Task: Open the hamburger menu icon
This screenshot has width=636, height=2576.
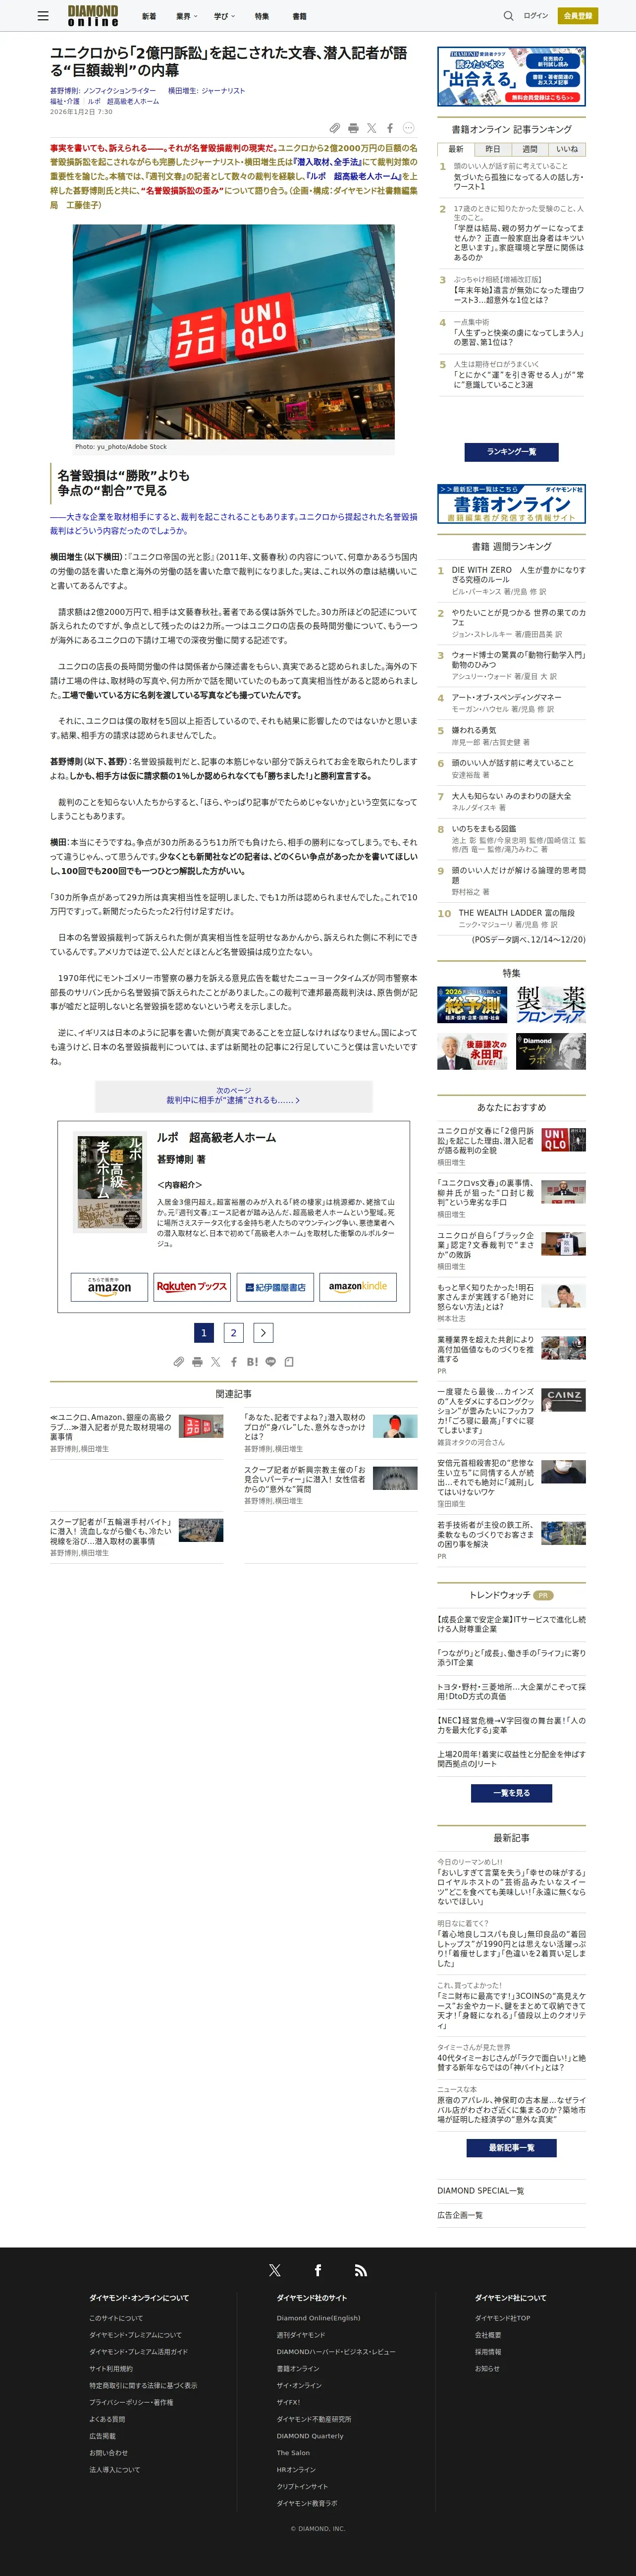Action: coord(42,16)
